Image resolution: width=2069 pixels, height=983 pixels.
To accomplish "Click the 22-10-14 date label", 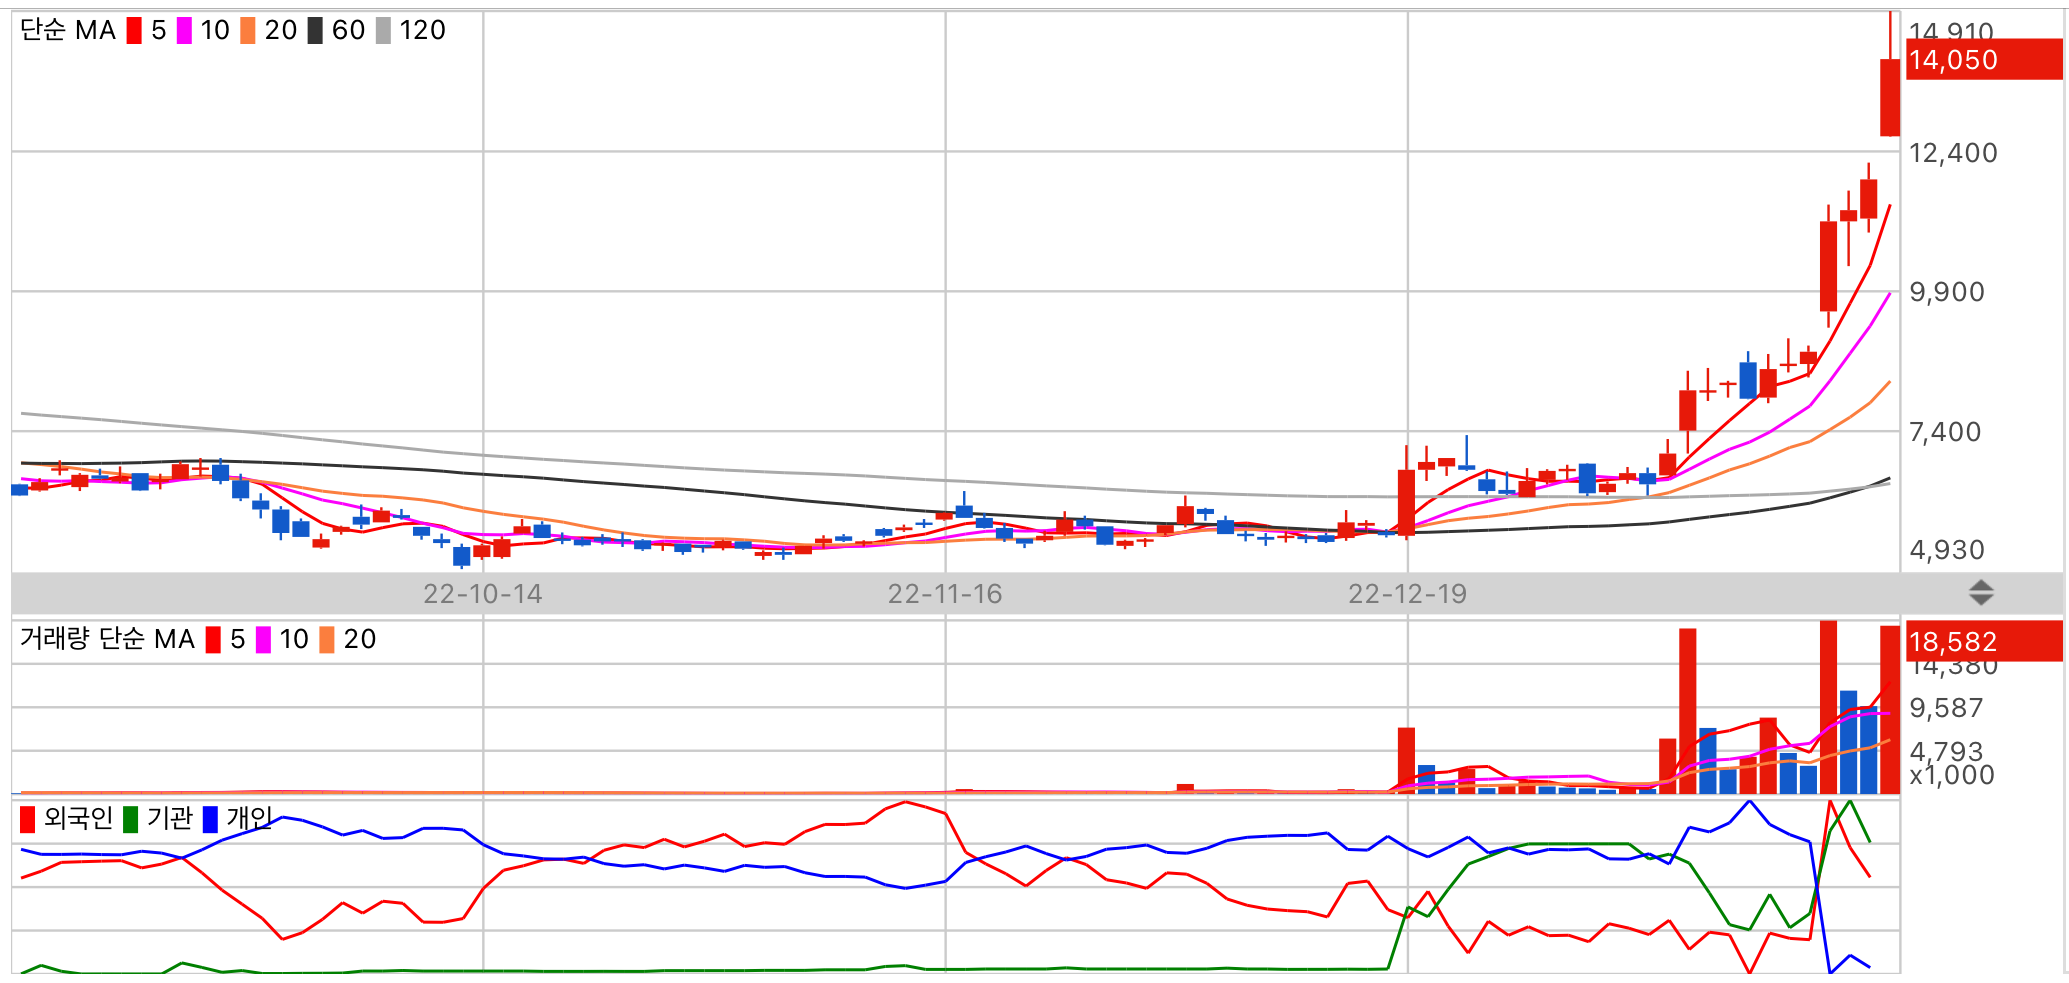I will (483, 594).
